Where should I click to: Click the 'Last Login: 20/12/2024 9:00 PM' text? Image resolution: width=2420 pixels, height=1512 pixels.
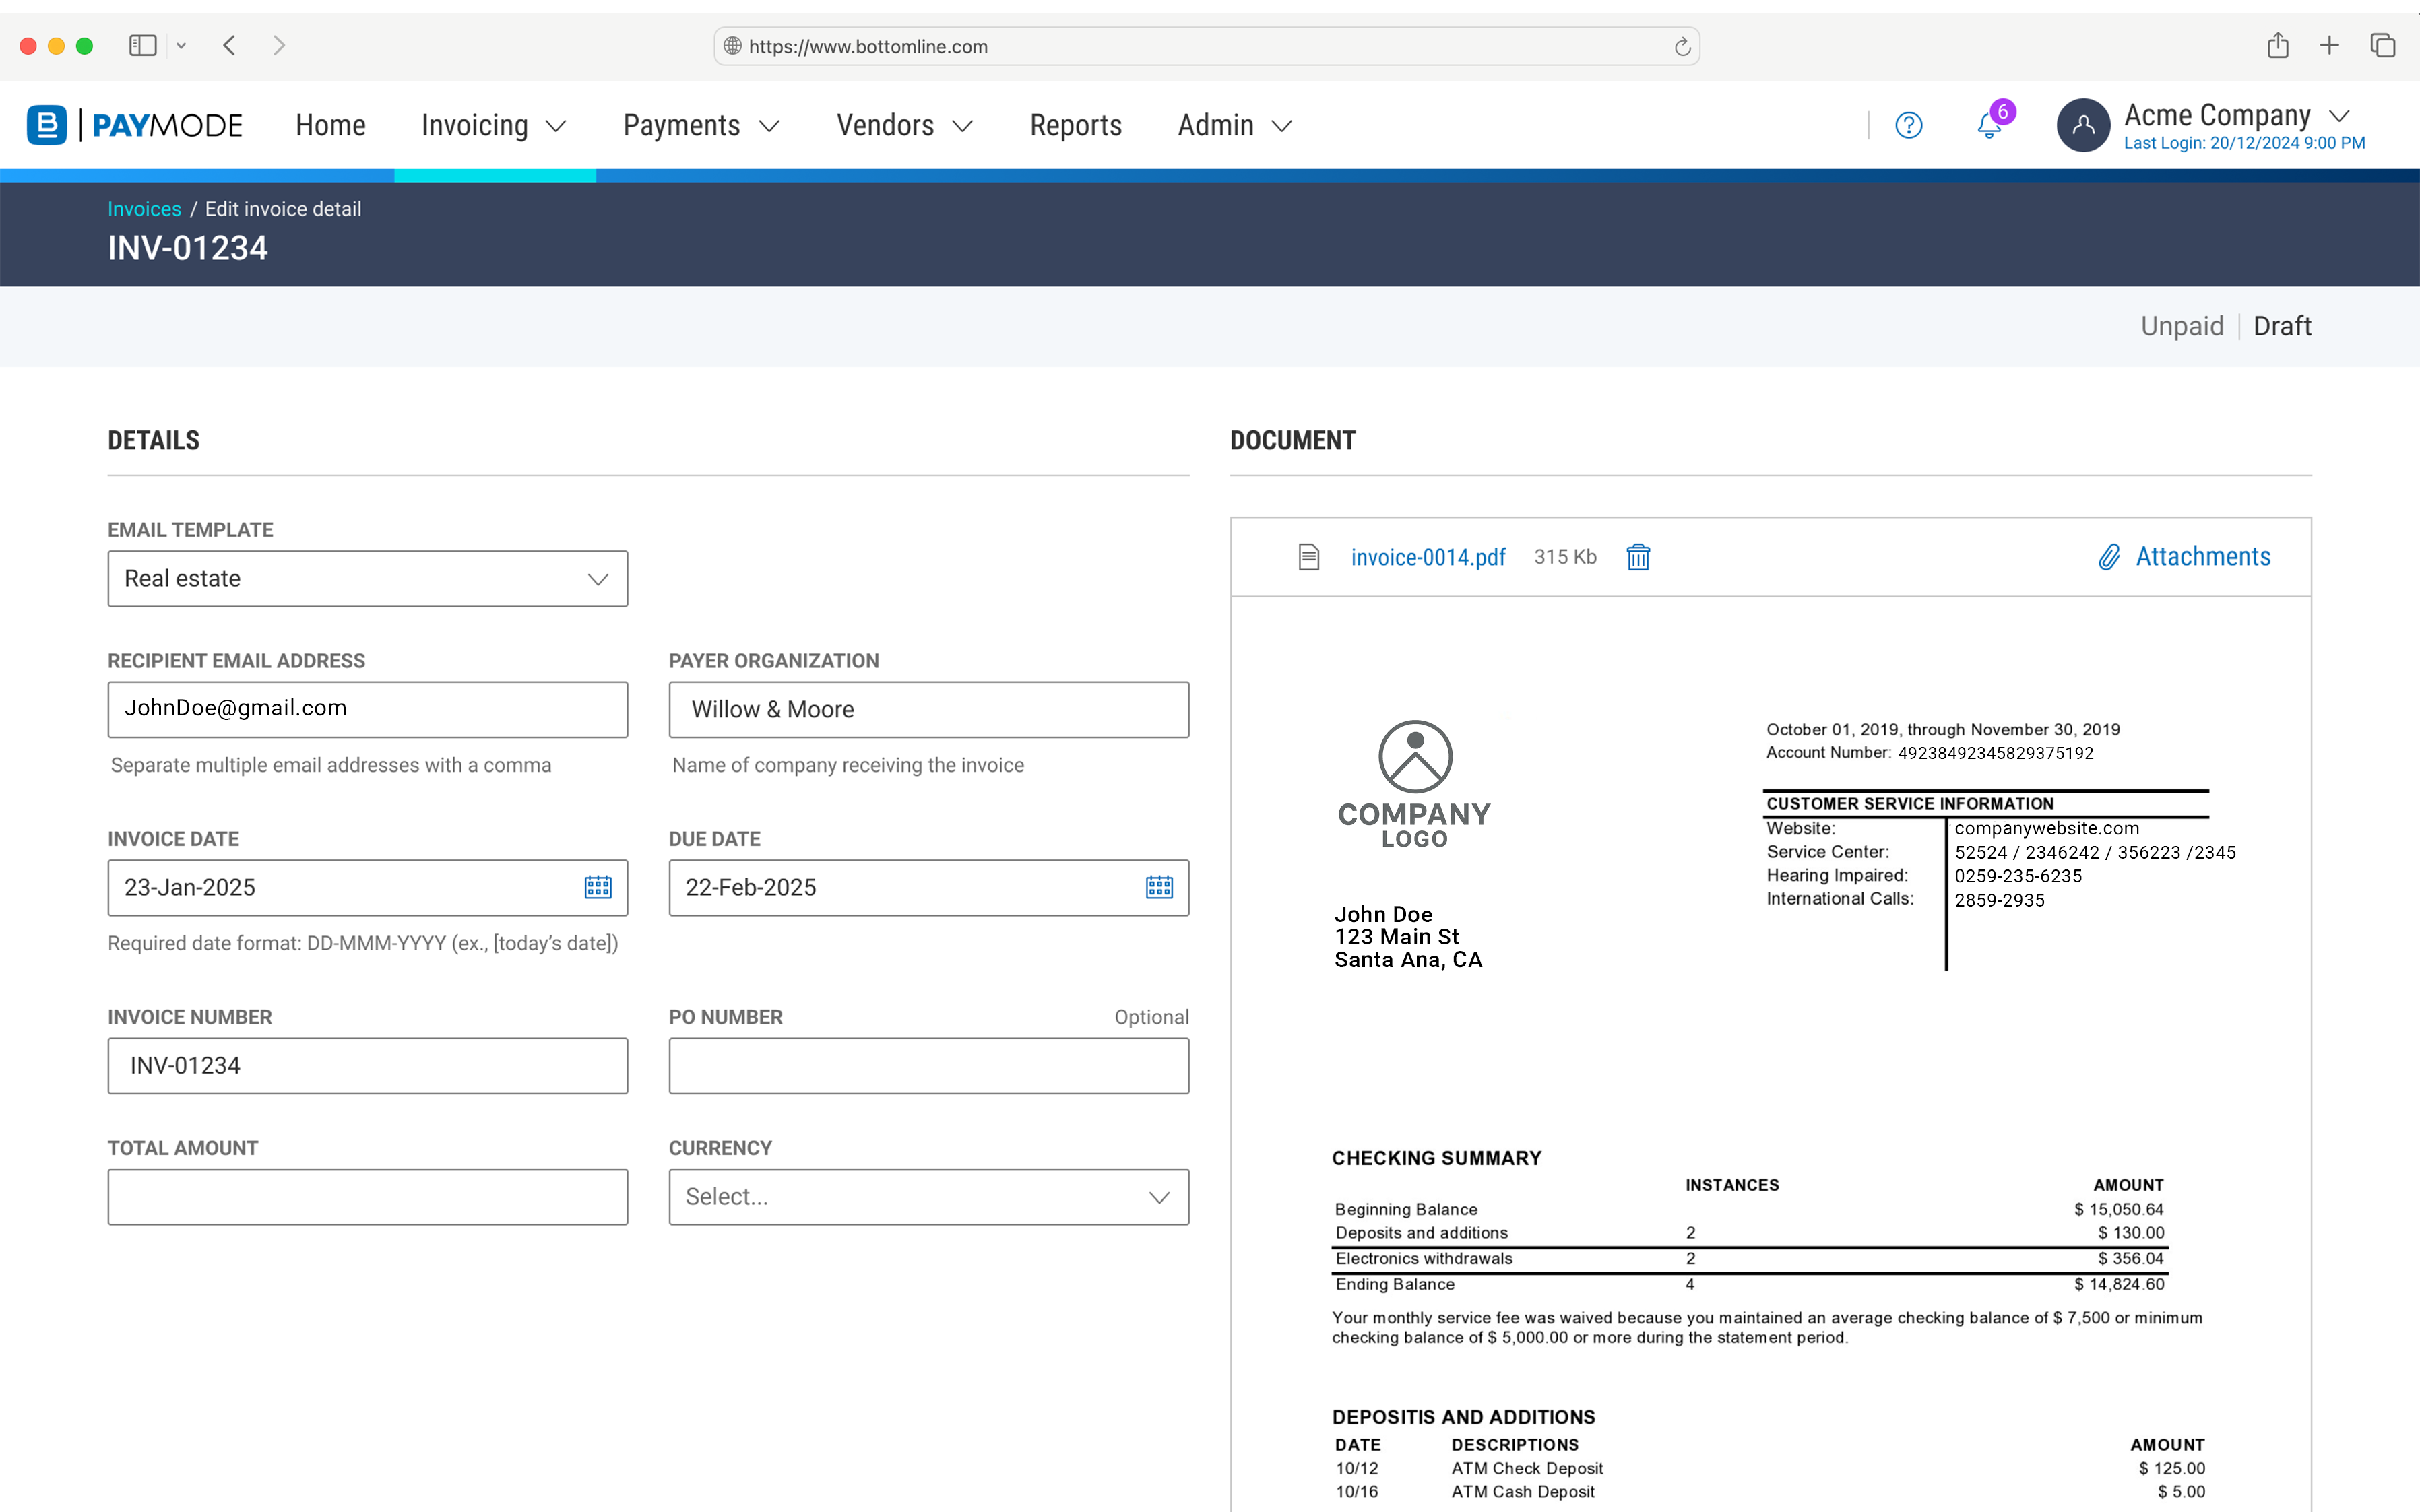pos(2244,143)
